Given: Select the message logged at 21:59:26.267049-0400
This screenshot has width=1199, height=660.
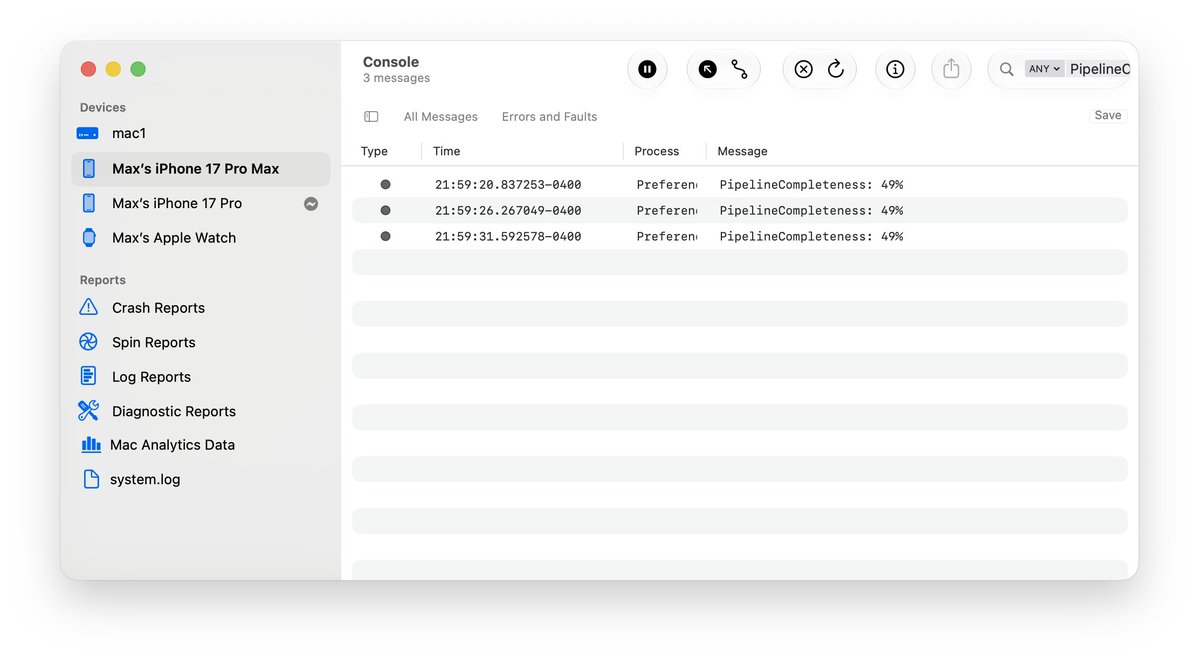Looking at the screenshot, I should (739, 210).
